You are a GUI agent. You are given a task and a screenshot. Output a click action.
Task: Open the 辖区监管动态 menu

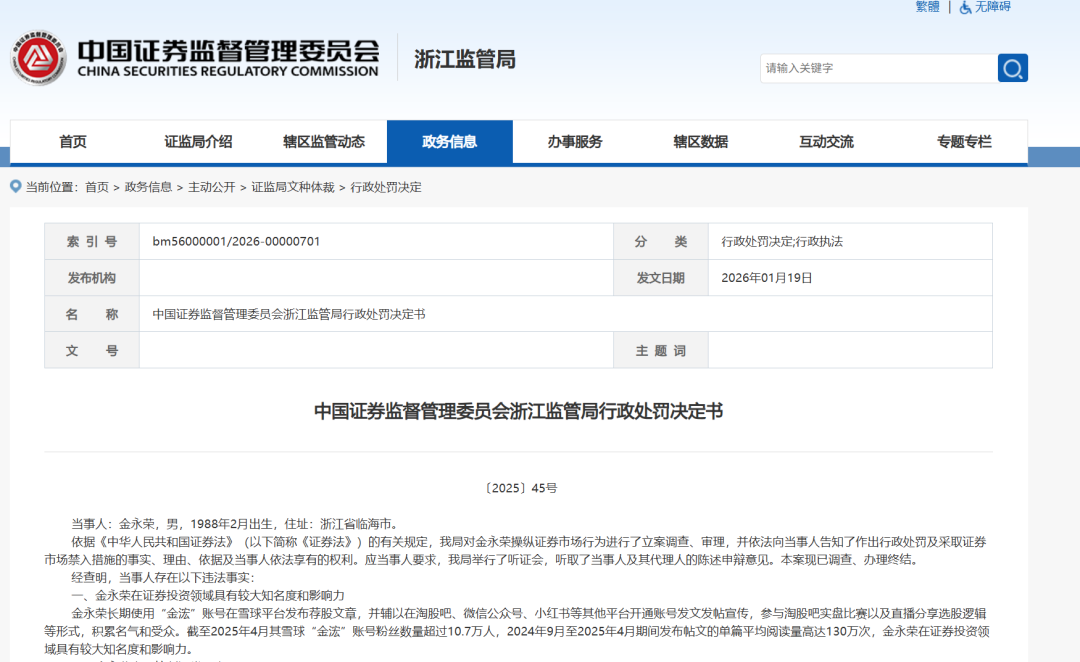pyautogui.click(x=326, y=141)
